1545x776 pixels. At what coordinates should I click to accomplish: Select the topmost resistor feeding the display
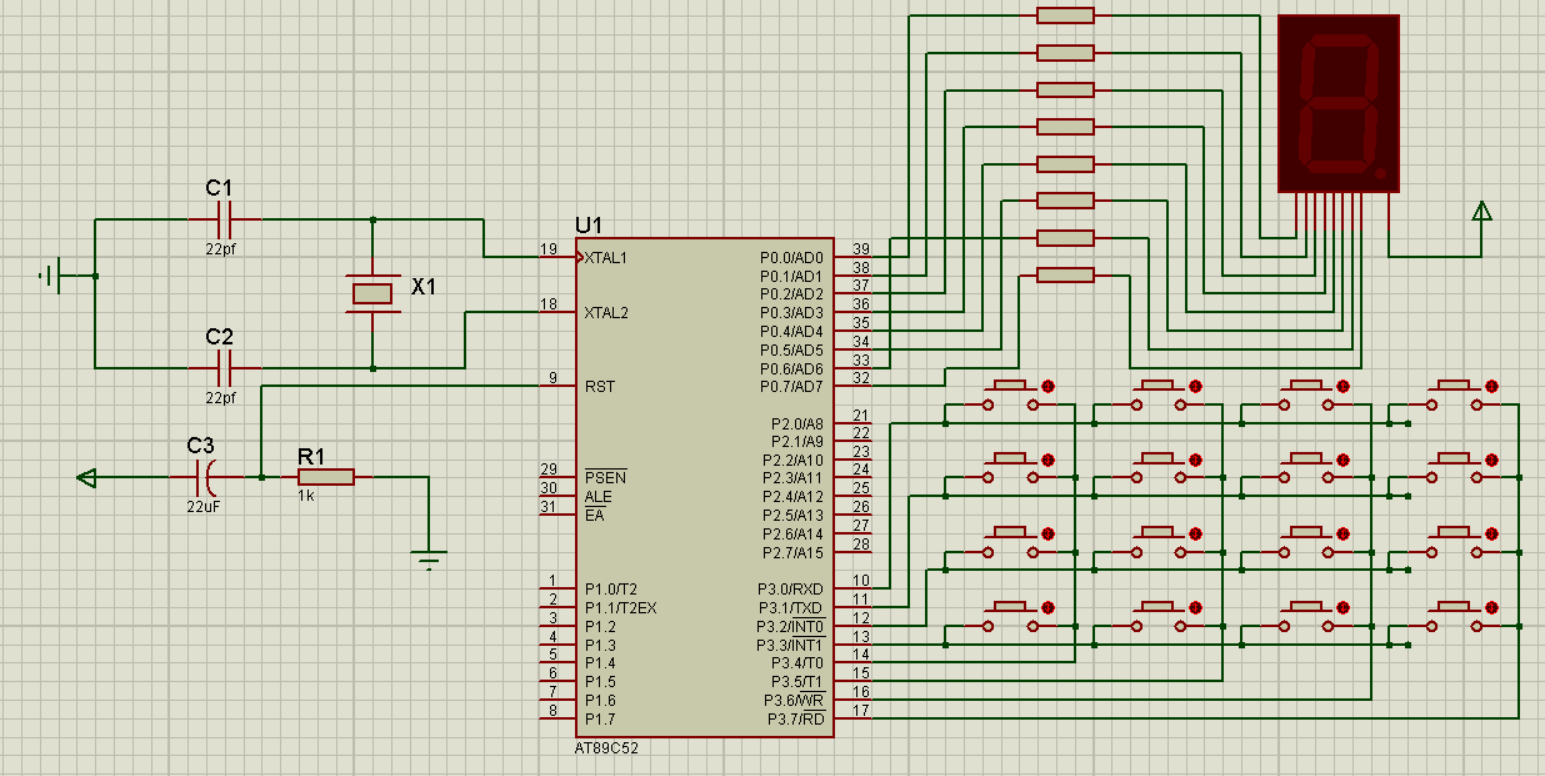click(1065, 15)
